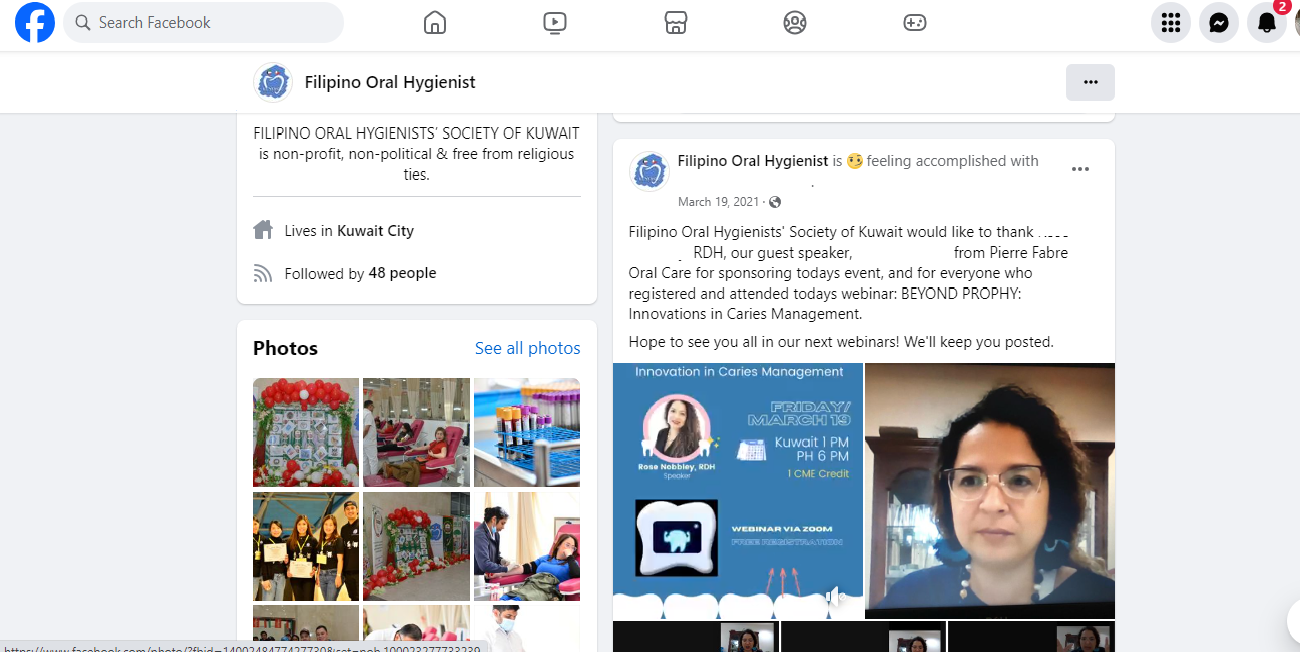
Task: Open the speaker webcam screenshot image
Action: click(x=990, y=491)
